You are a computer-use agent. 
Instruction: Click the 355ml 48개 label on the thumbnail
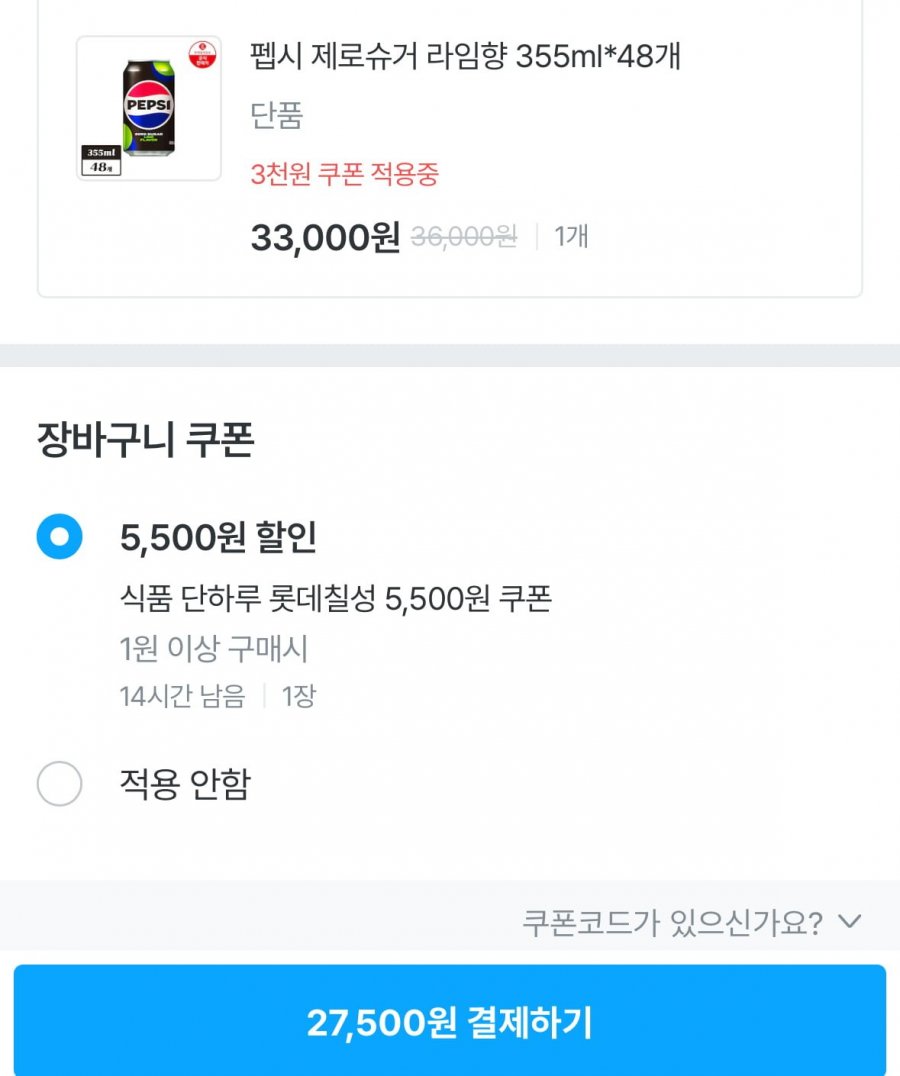point(101,160)
